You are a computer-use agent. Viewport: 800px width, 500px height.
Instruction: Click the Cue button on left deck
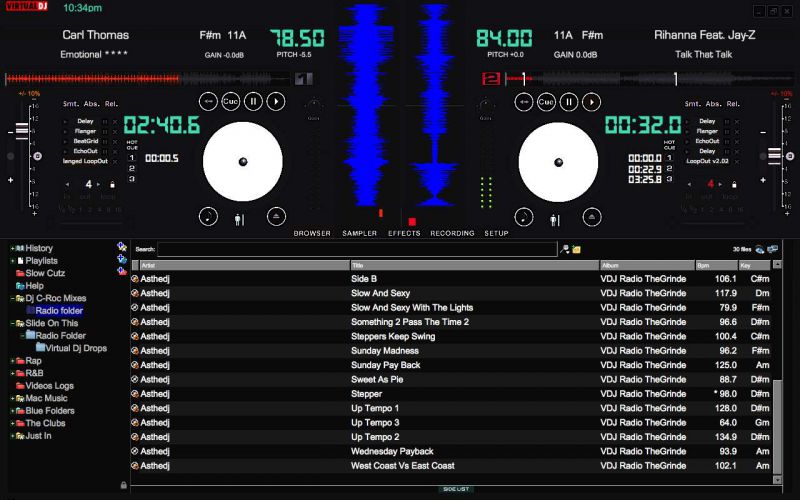(x=231, y=102)
